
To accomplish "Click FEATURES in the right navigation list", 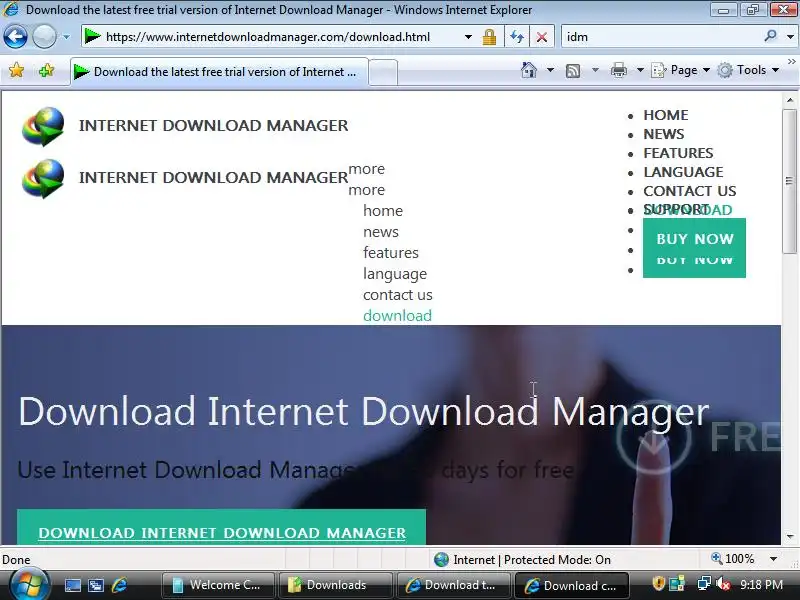I will (x=678, y=153).
